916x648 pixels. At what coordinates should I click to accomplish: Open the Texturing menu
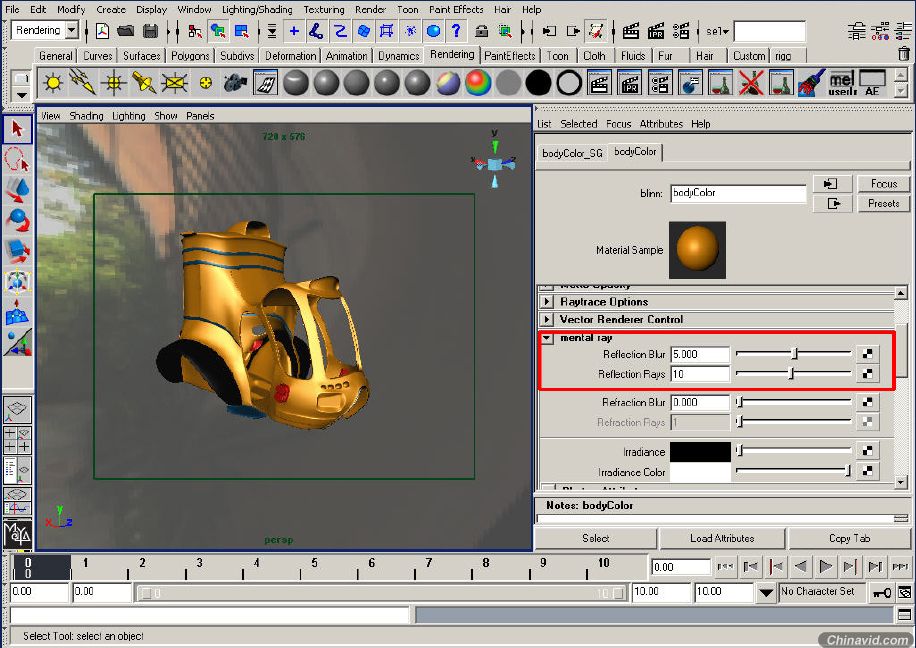[x=324, y=9]
